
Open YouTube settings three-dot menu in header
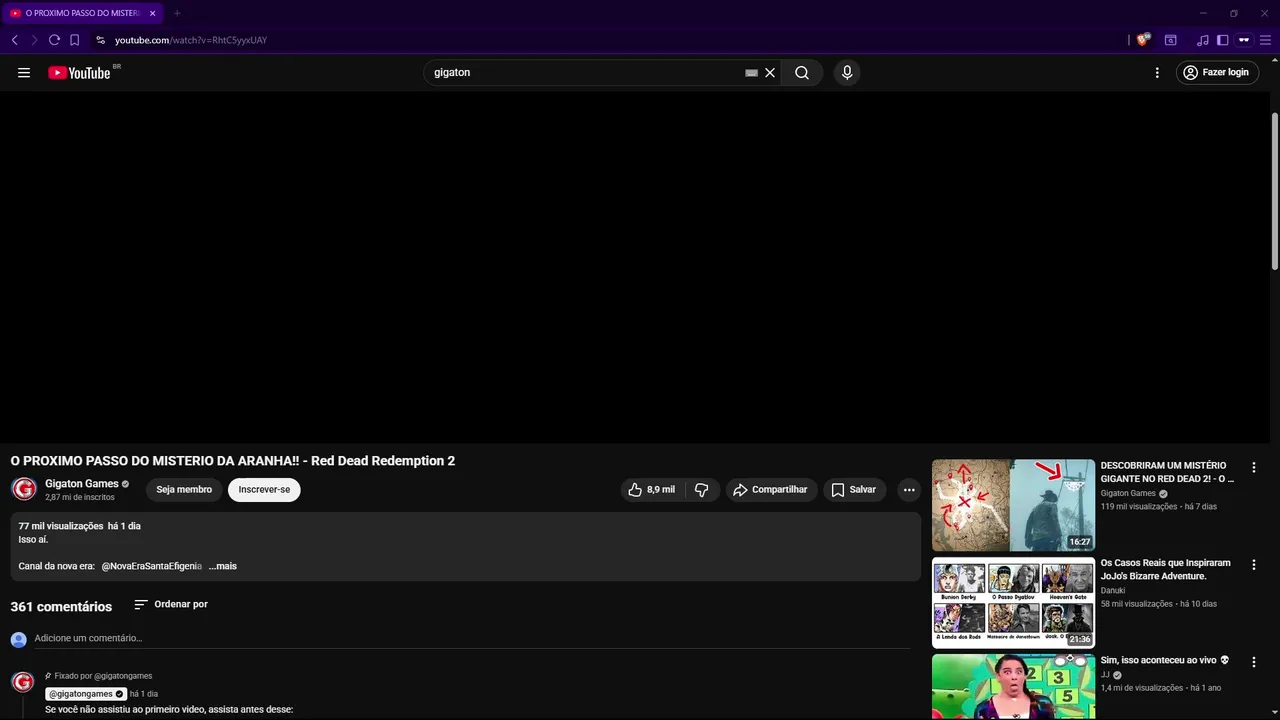[x=1157, y=72]
